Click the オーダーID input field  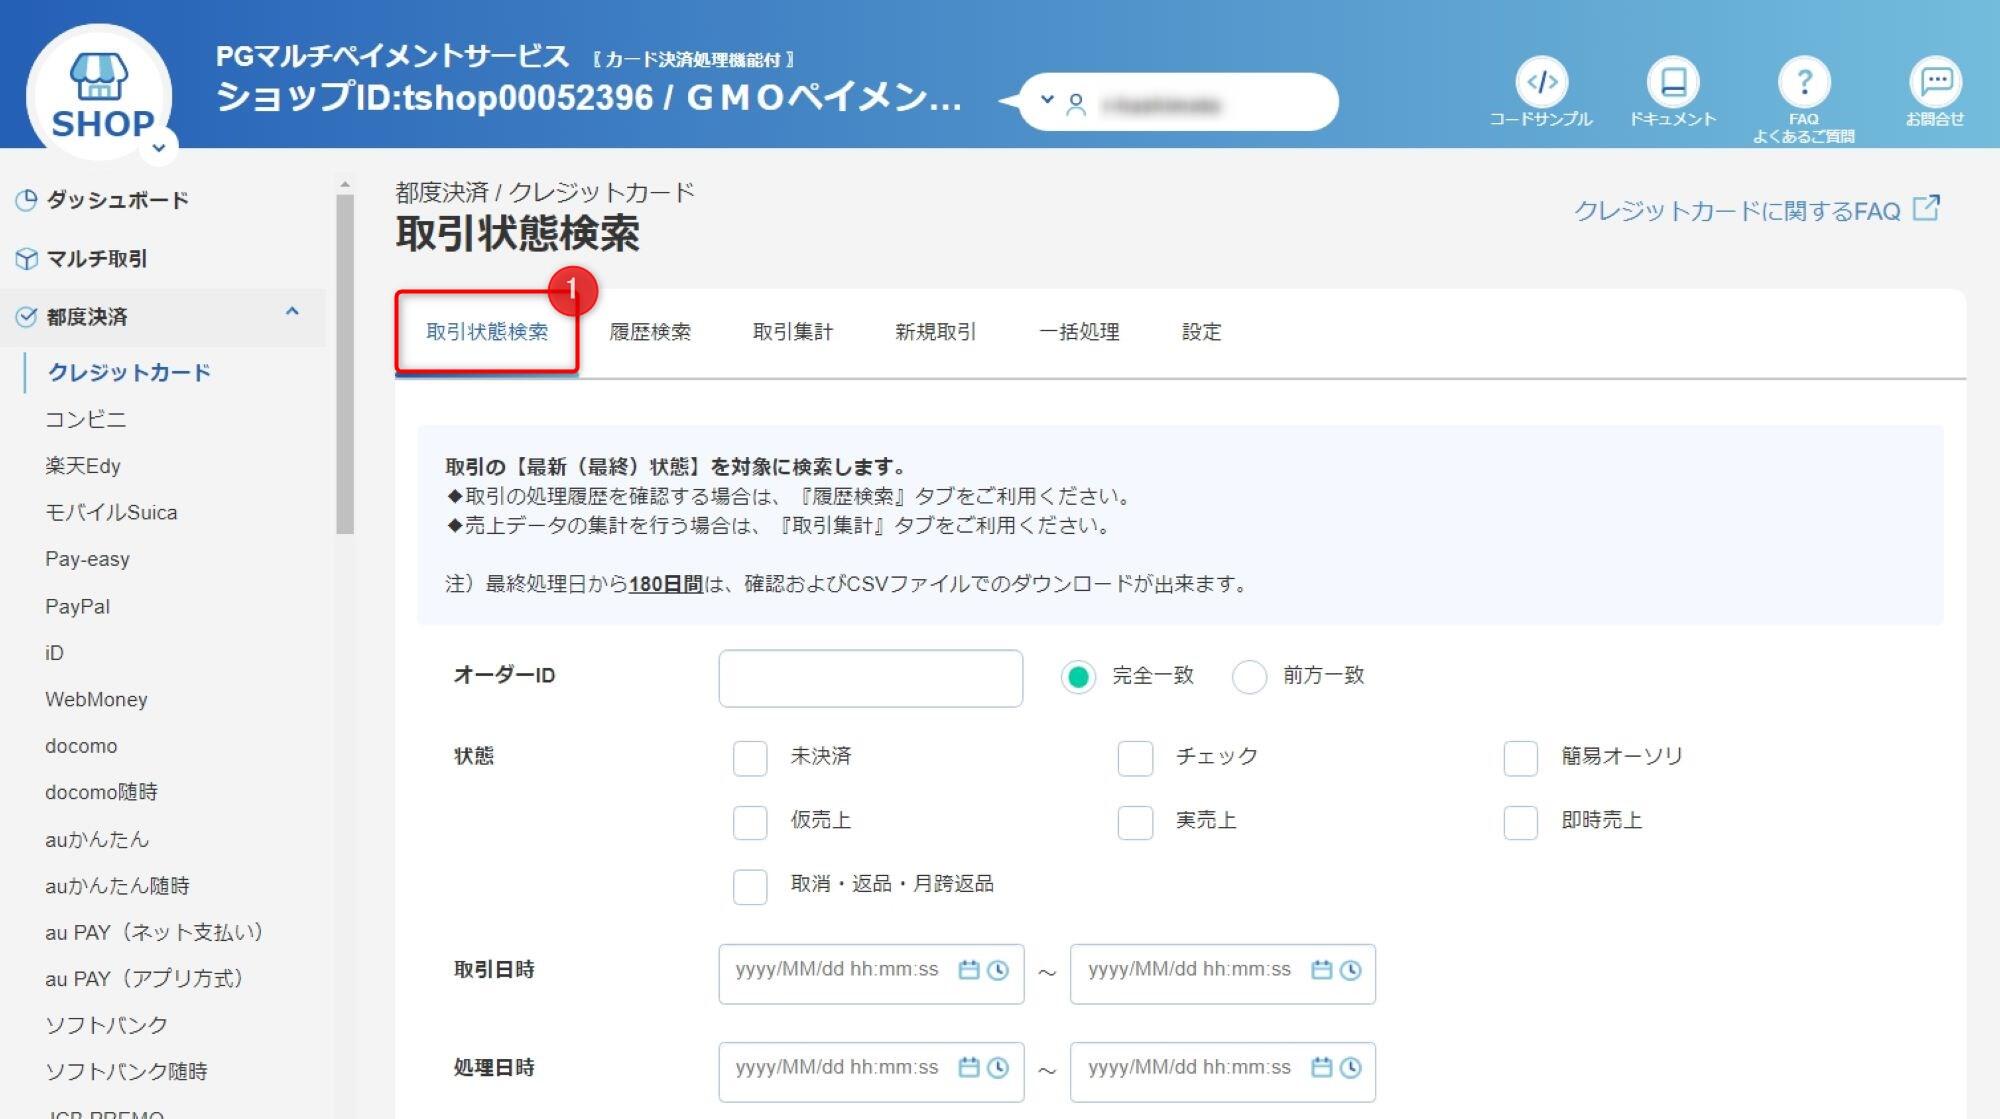[x=870, y=678]
